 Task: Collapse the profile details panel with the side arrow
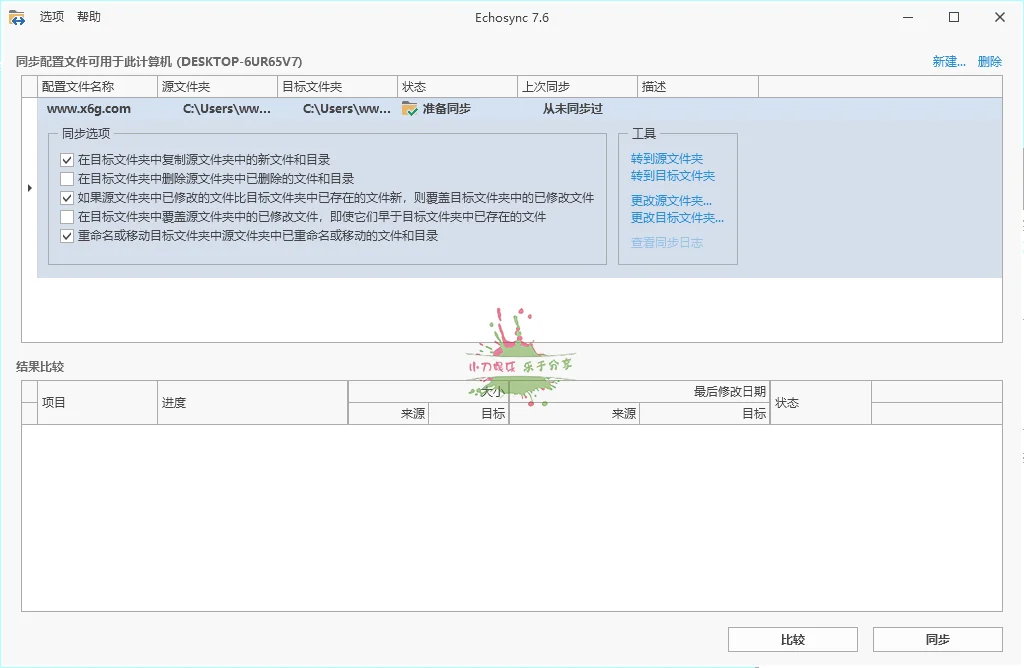30,187
